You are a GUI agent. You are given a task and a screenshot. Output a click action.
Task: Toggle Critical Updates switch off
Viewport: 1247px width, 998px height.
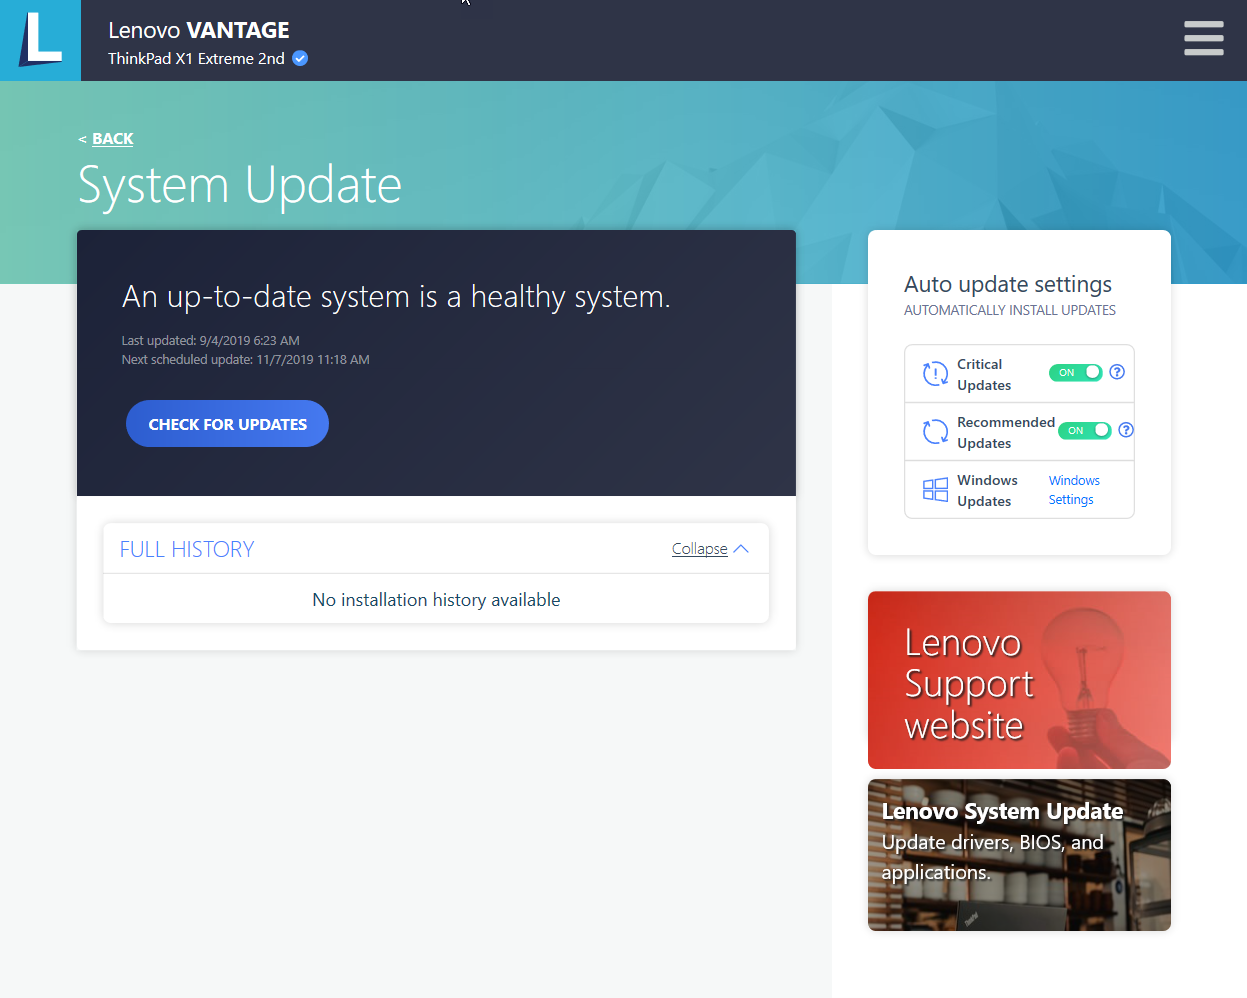tap(1075, 372)
